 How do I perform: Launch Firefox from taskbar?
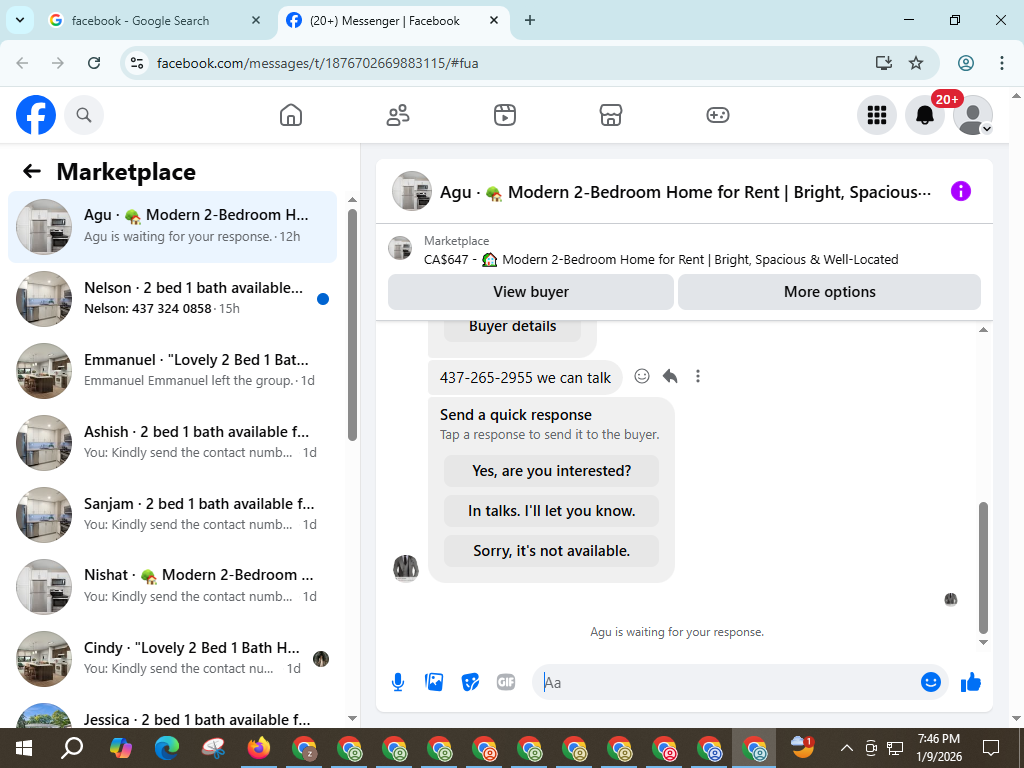[259, 748]
